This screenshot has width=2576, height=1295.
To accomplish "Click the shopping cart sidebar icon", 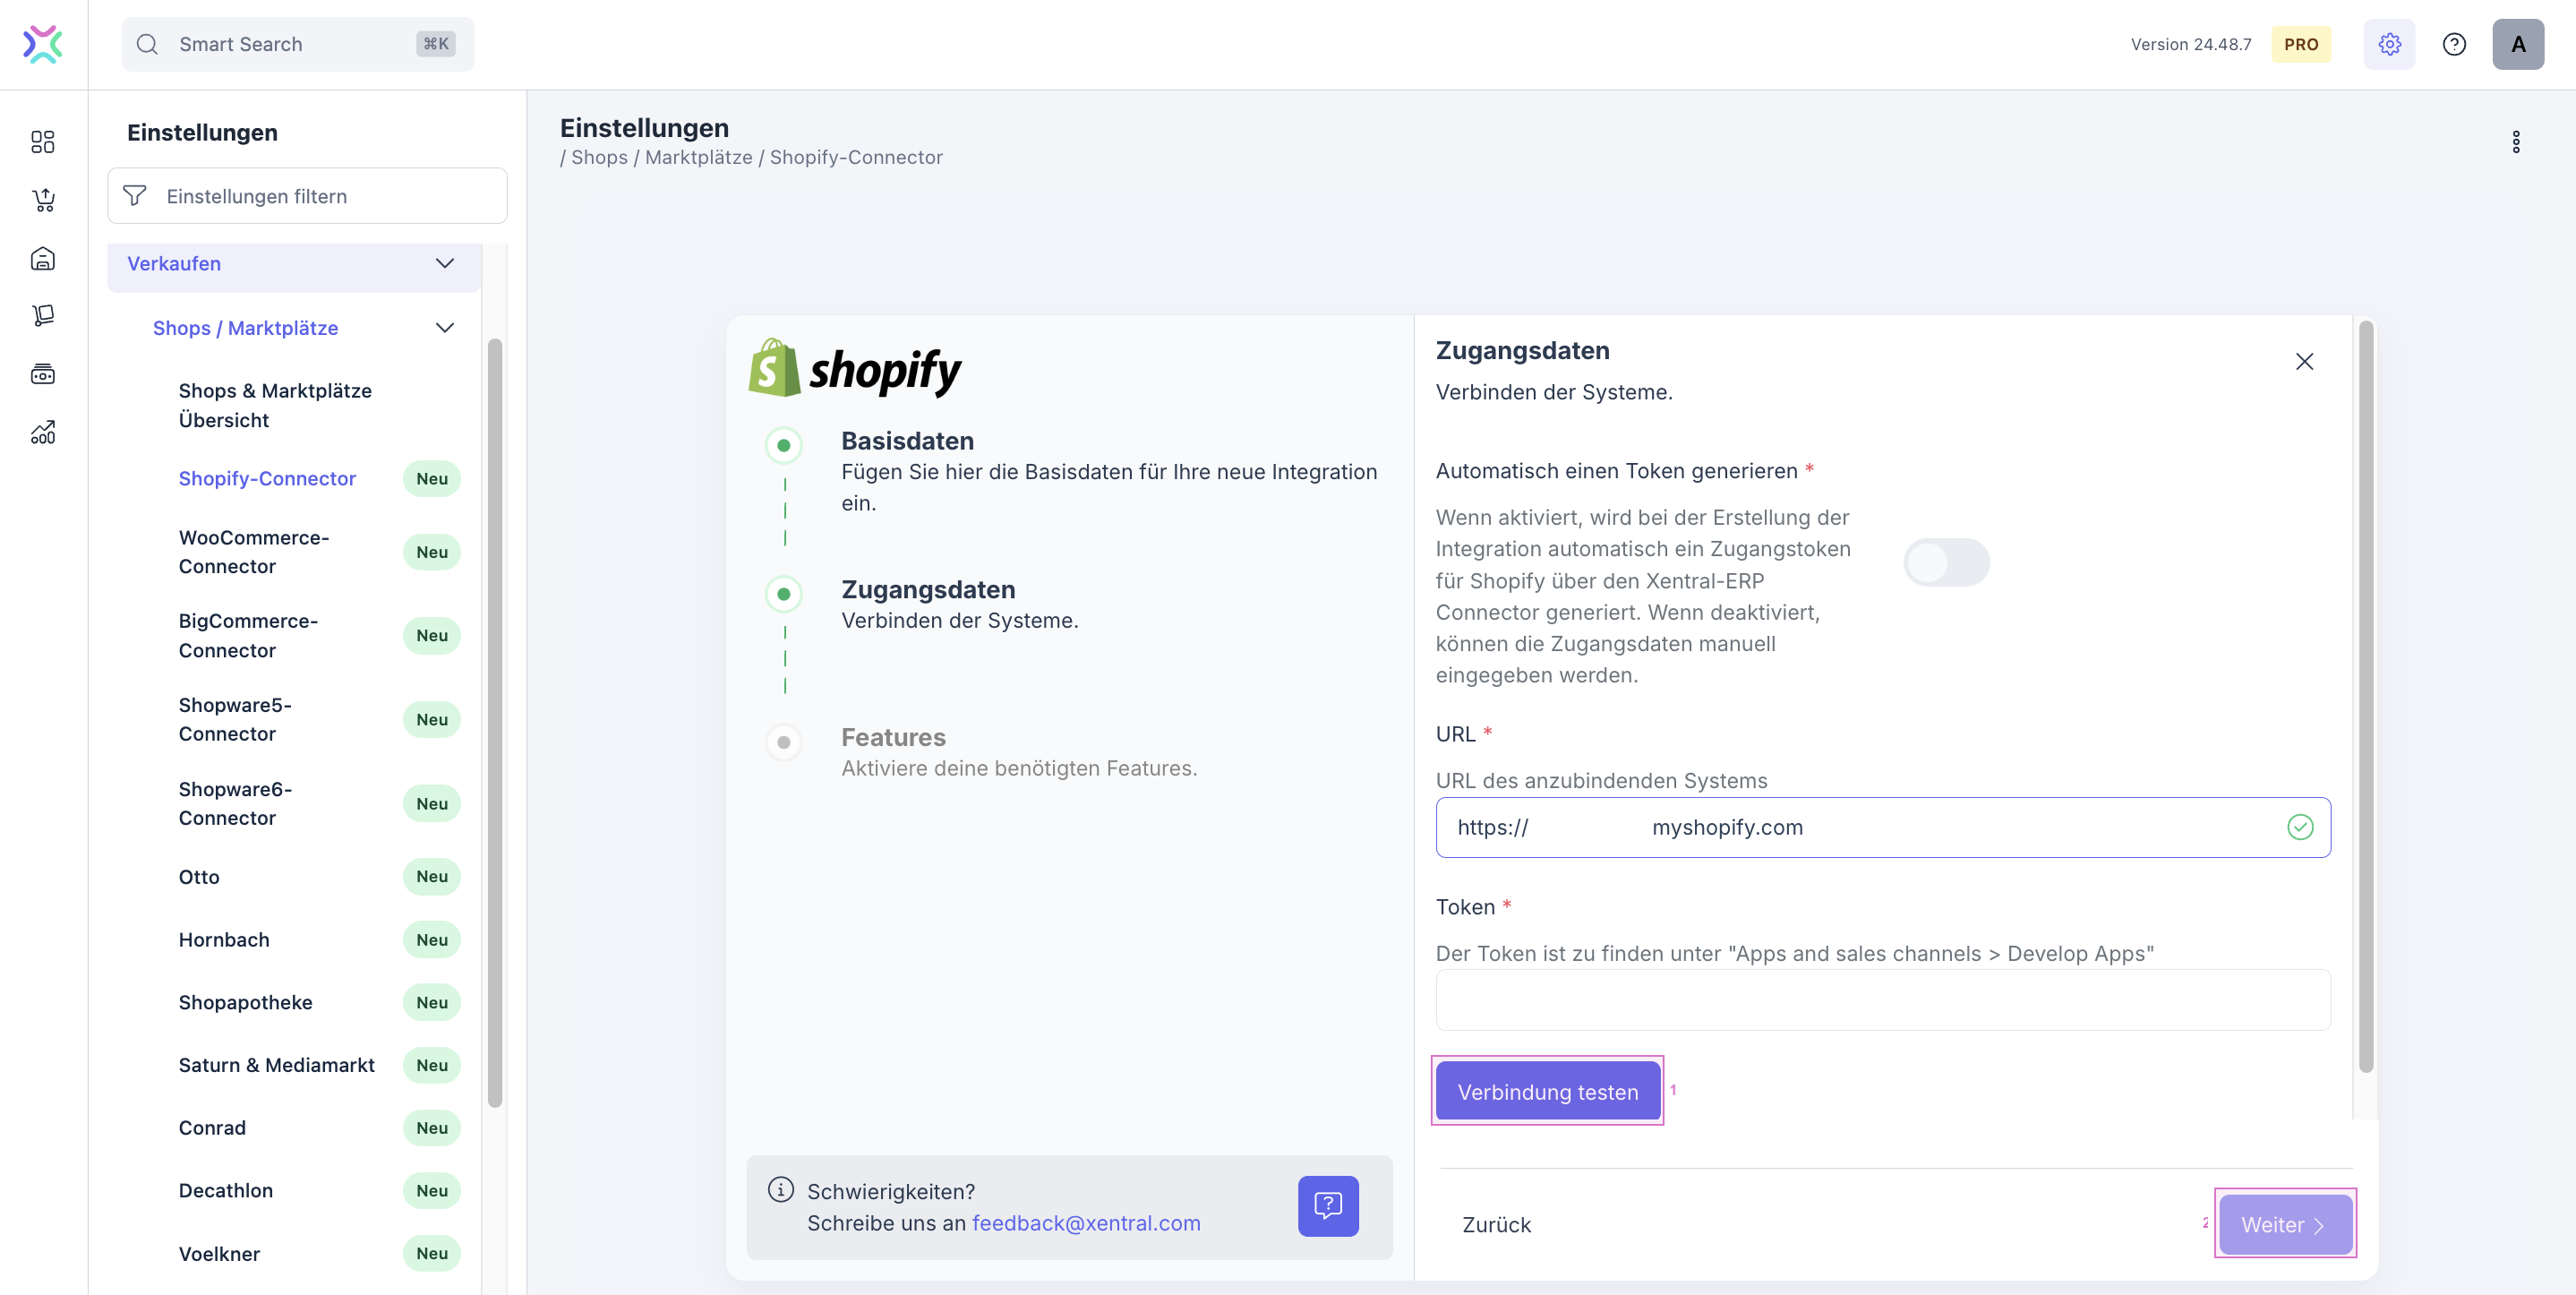I will point(43,200).
